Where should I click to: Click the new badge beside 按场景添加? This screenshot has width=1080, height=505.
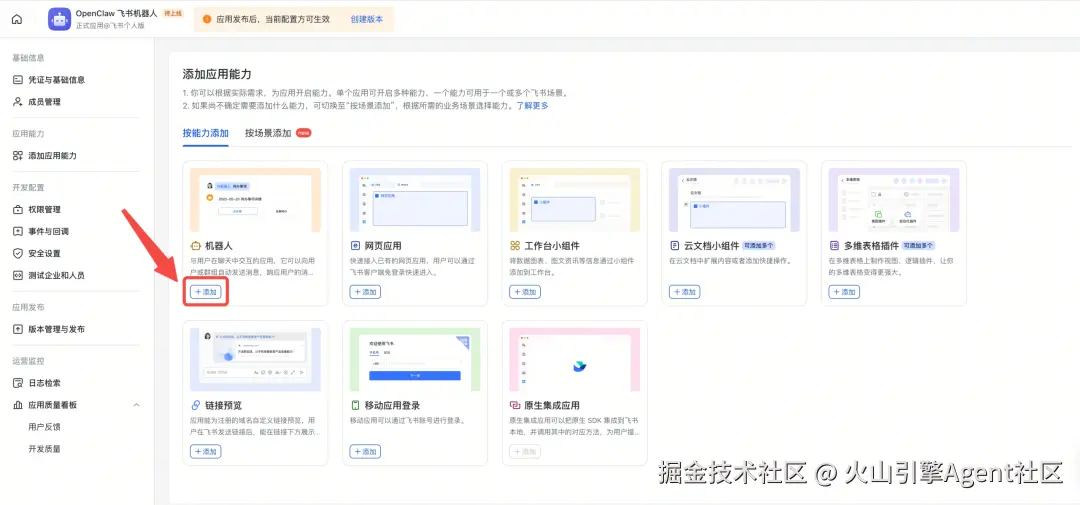(x=304, y=133)
